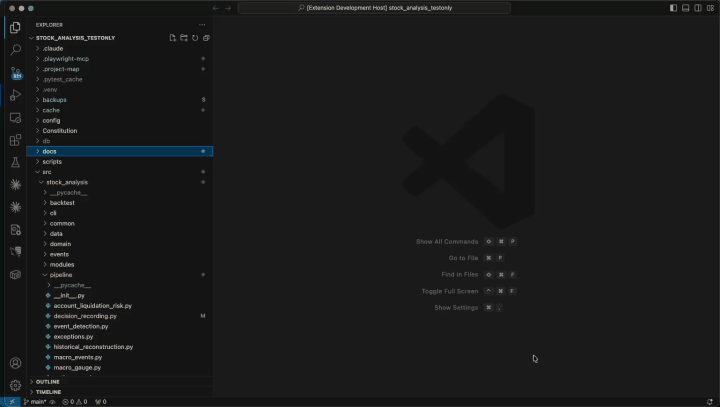Toggle the bottom panel visibility

click(x=686, y=8)
